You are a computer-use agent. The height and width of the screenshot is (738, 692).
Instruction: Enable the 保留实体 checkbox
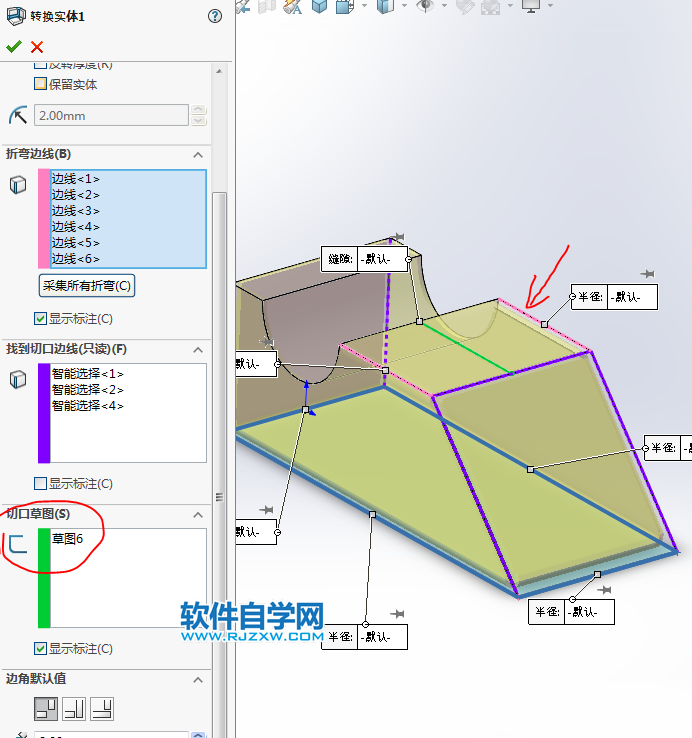point(41,85)
